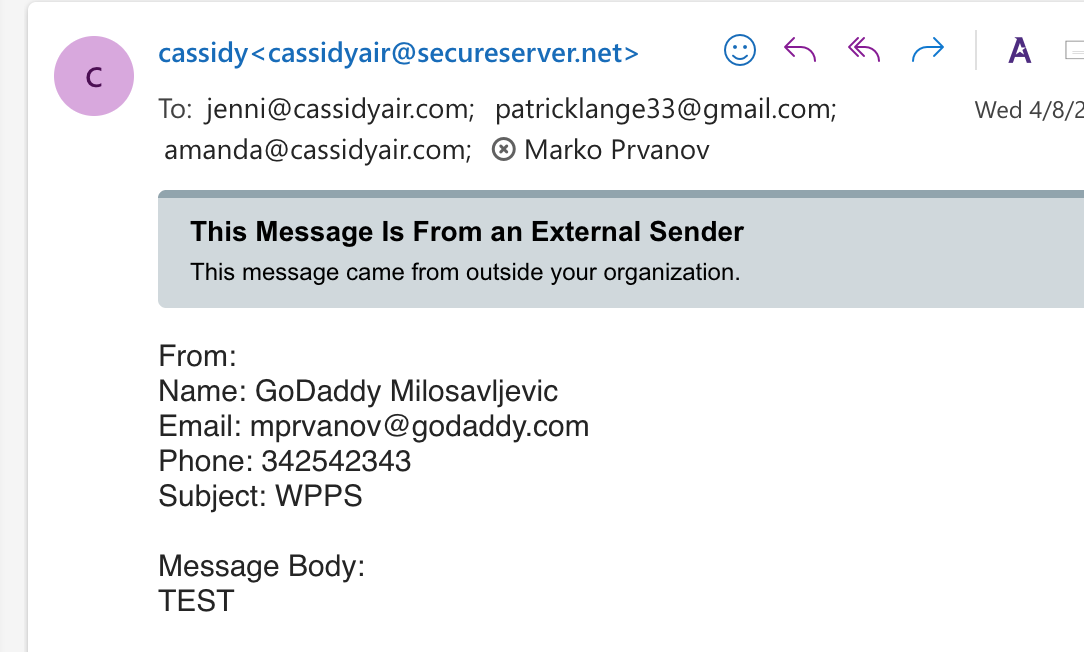The image size is (1084, 652).
Task: Forward this message with the arrow icon
Action: (x=928, y=50)
